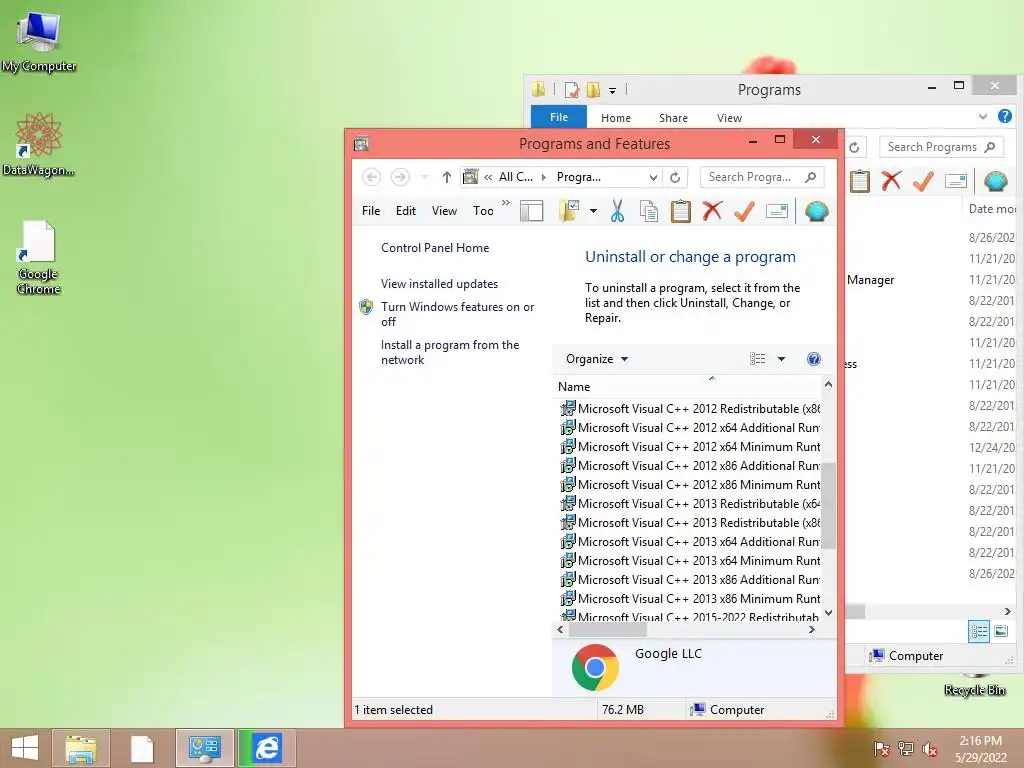Open File Explorer from the taskbar
This screenshot has width=1024, height=768.
coord(80,748)
